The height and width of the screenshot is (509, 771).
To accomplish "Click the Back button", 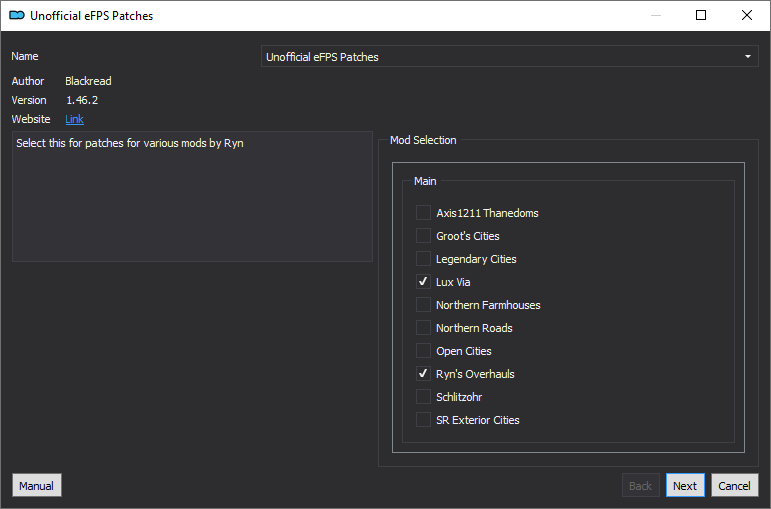I will 640,486.
